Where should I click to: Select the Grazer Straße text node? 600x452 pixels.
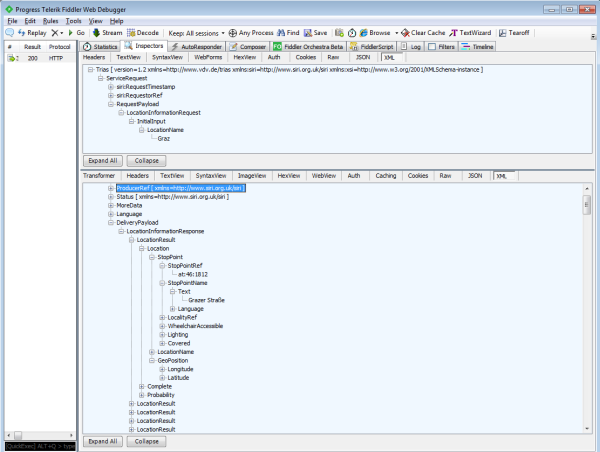206,300
